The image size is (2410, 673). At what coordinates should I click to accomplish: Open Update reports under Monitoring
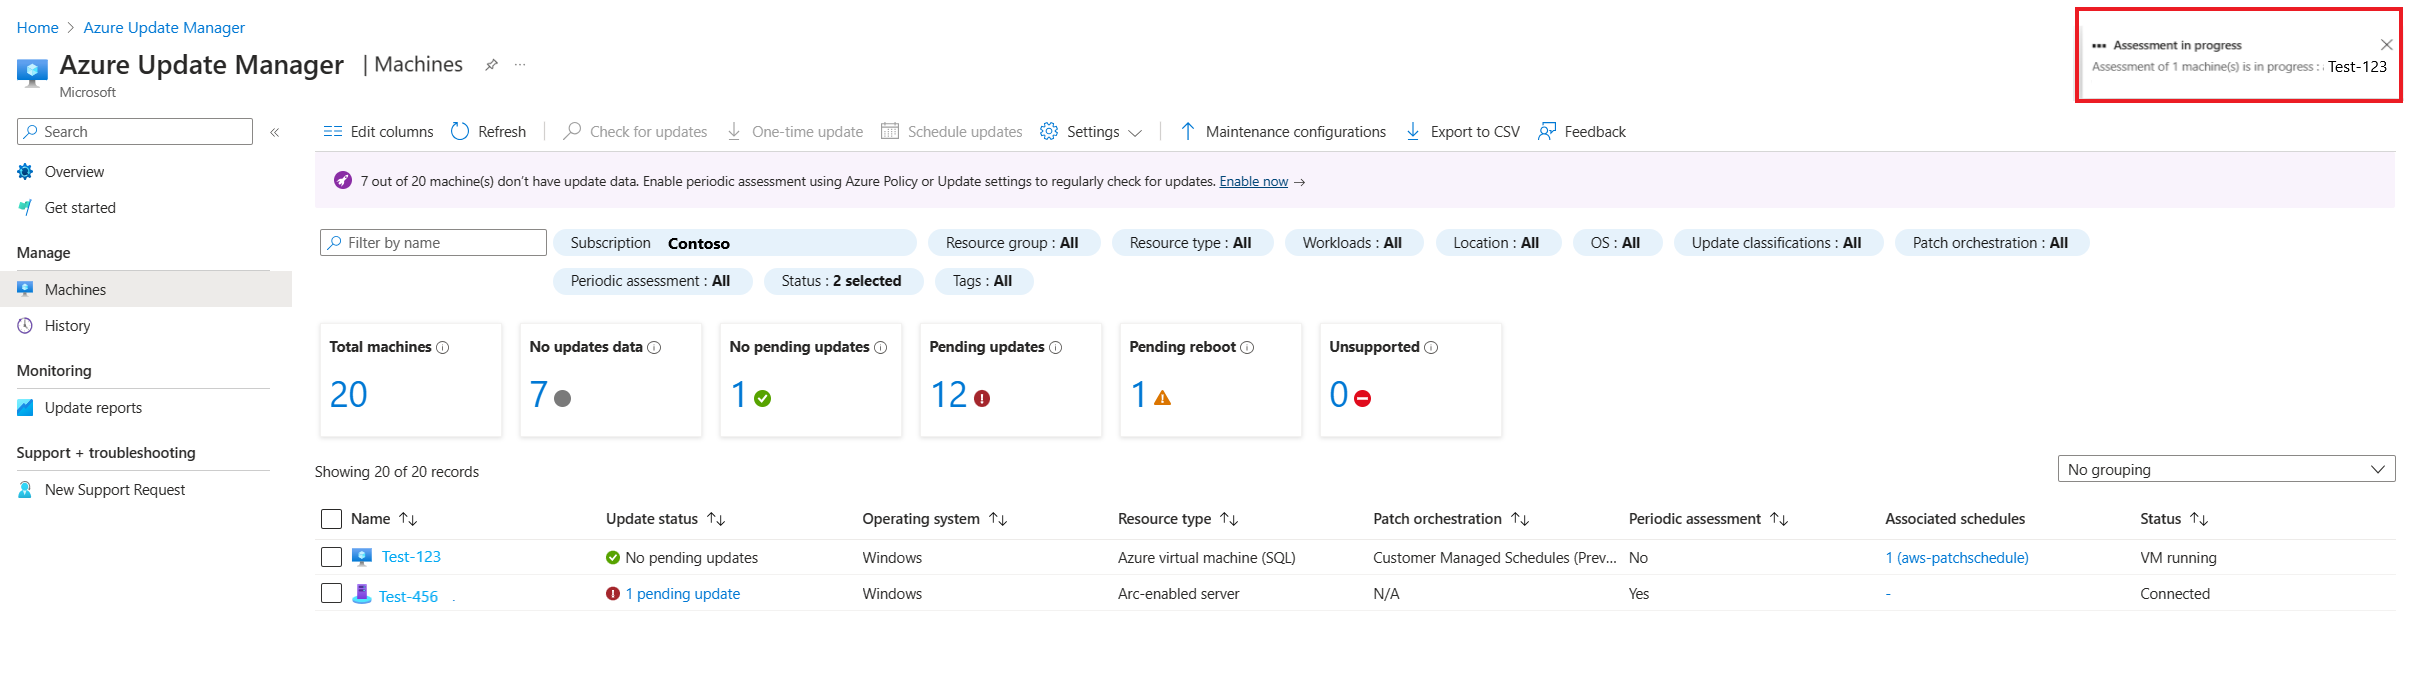tap(93, 408)
